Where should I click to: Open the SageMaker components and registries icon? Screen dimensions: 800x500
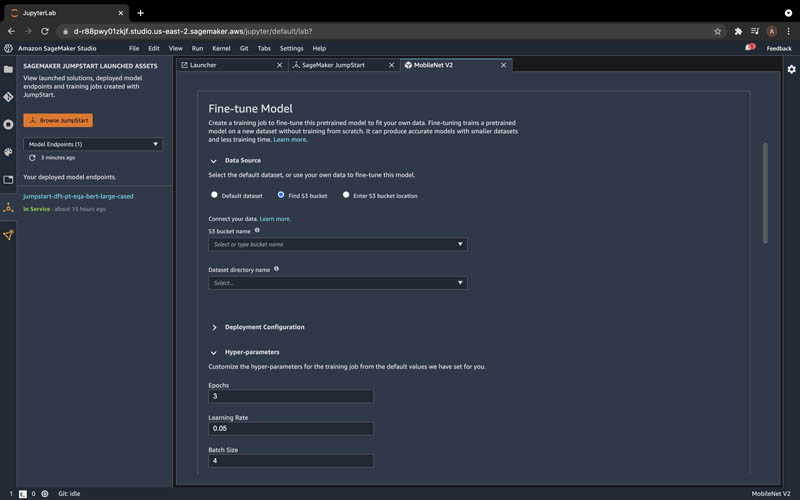point(8,235)
